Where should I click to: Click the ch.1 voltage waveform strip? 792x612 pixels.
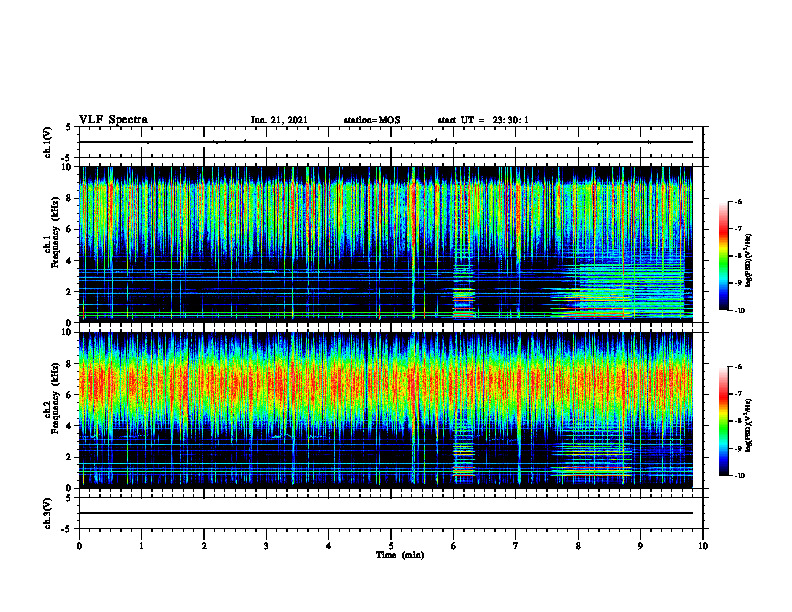pyautogui.click(x=391, y=142)
